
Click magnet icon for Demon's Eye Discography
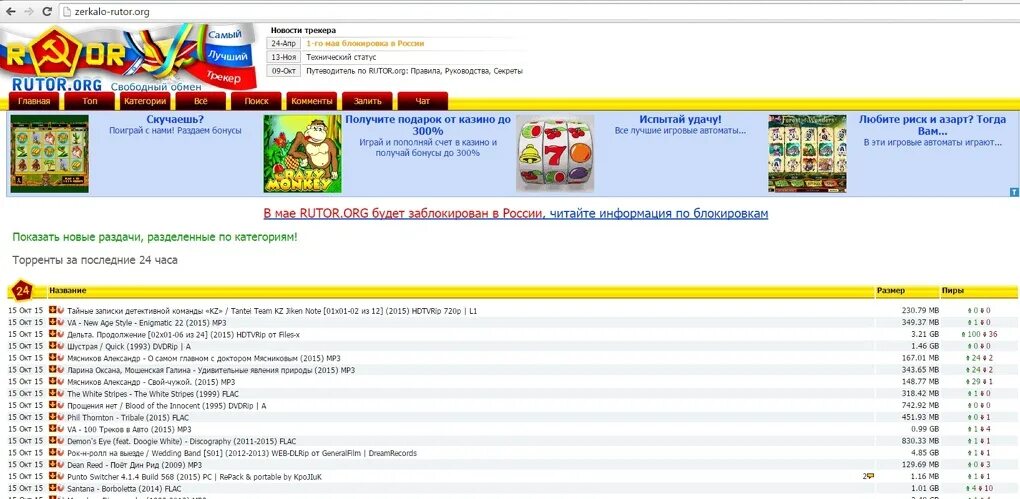(x=60, y=440)
